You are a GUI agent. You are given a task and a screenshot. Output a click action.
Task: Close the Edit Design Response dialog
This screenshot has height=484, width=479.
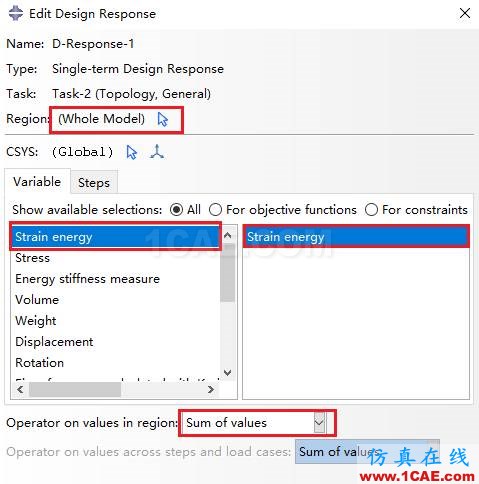tap(465, 14)
